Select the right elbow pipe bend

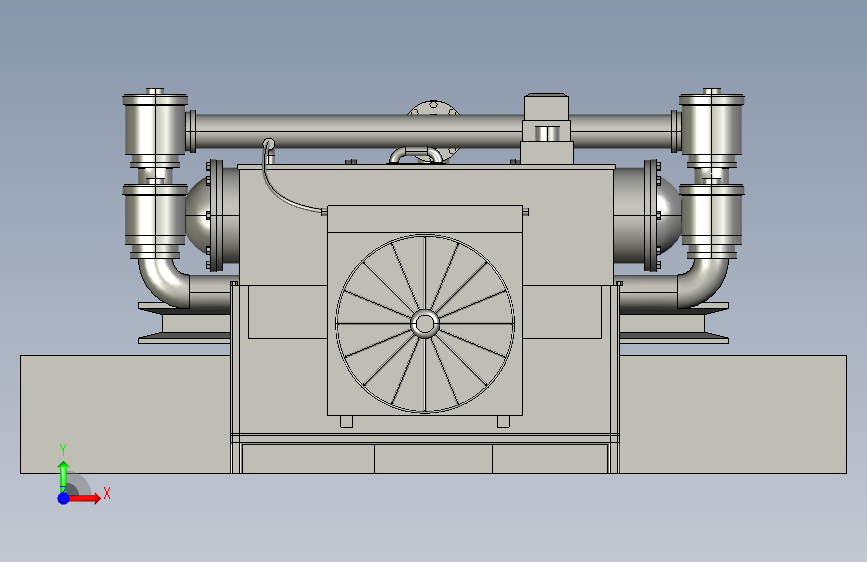[x=703, y=282]
